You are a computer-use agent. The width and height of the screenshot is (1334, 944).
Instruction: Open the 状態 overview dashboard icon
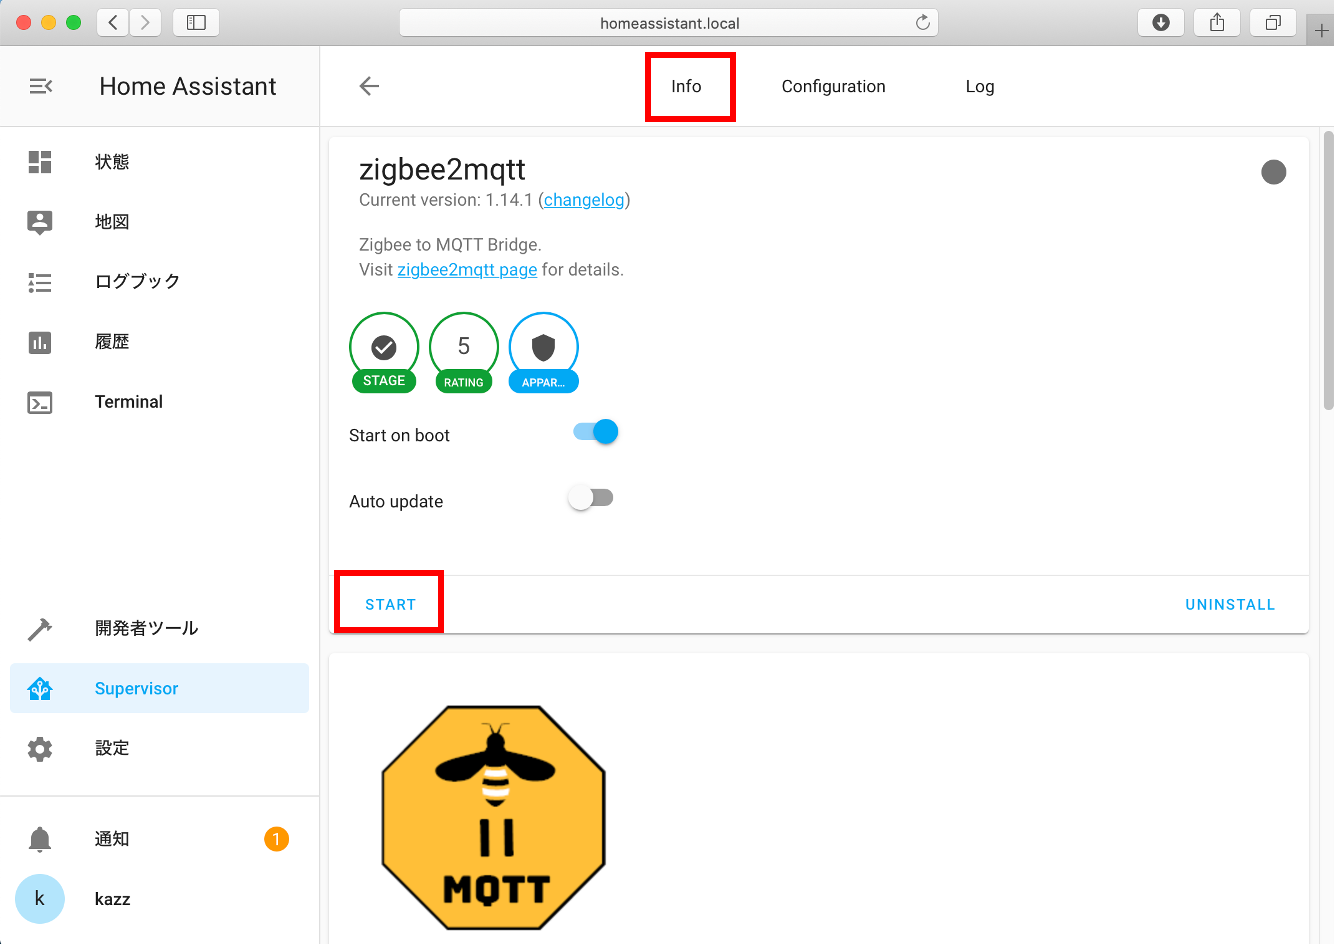tap(40, 162)
